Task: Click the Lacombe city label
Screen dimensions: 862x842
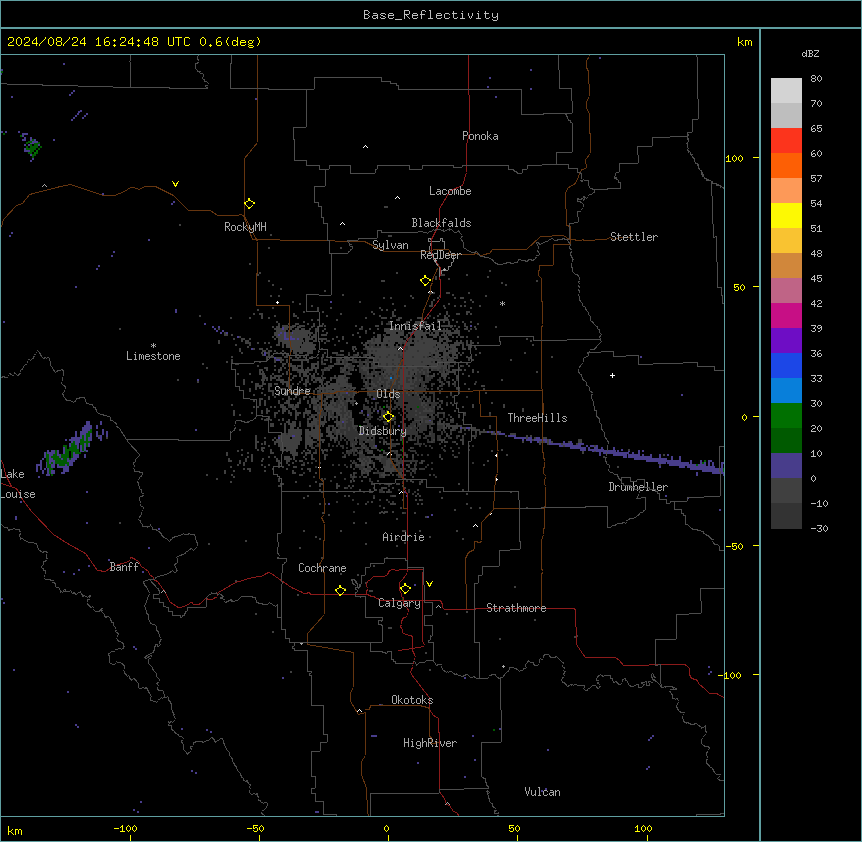Action: pos(450,191)
